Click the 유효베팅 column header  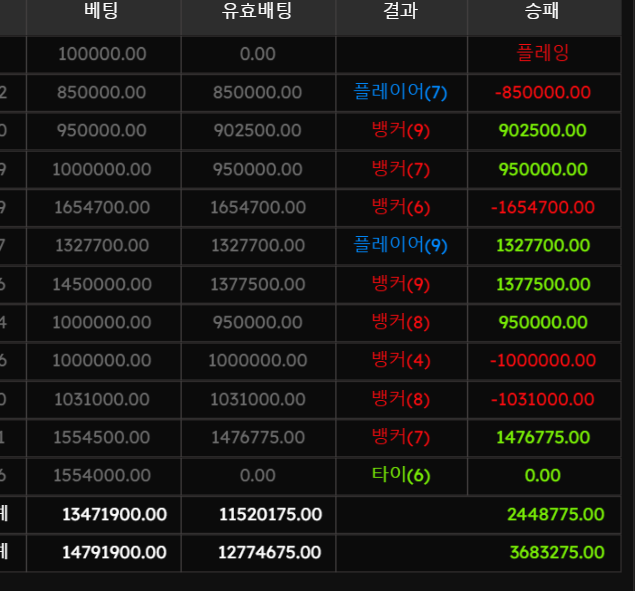(x=257, y=12)
